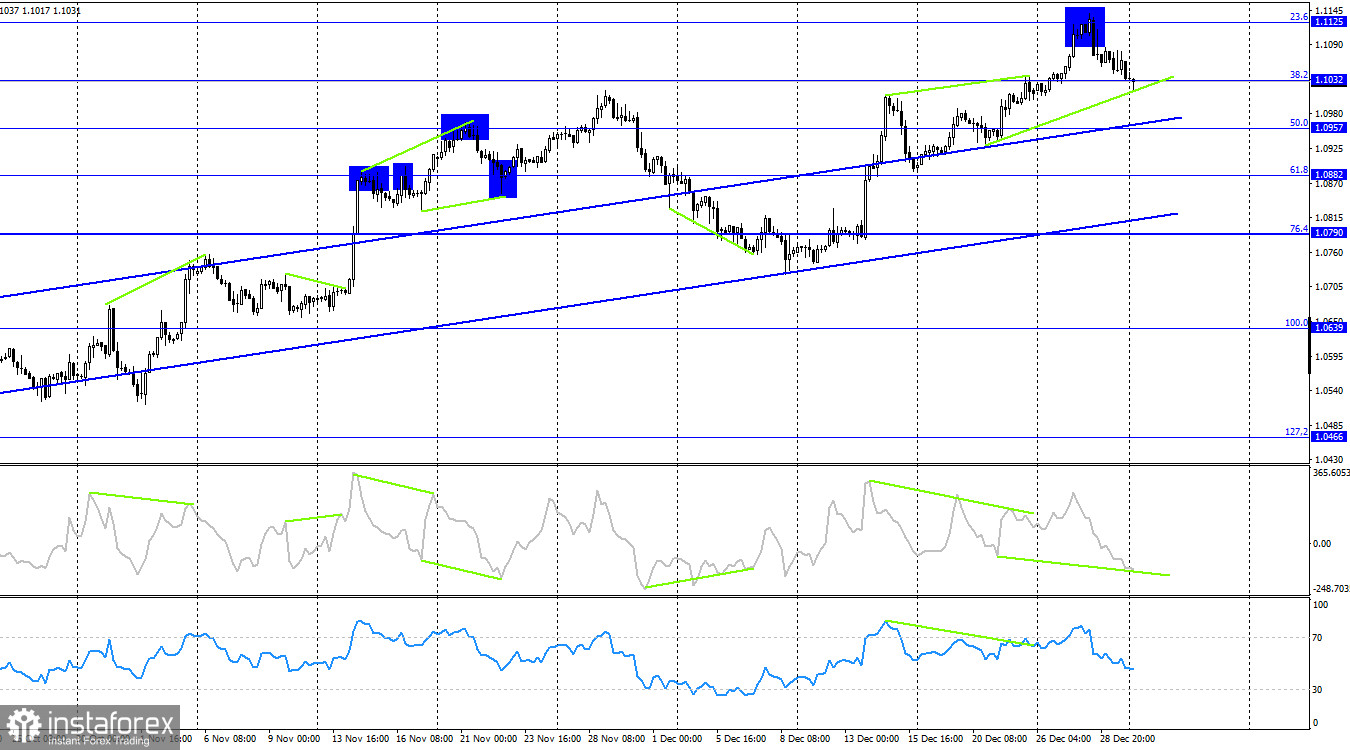This screenshot has height=750, width=1350.
Task: Click the 1.0705 price scale value
Action: [x=1330, y=287]
